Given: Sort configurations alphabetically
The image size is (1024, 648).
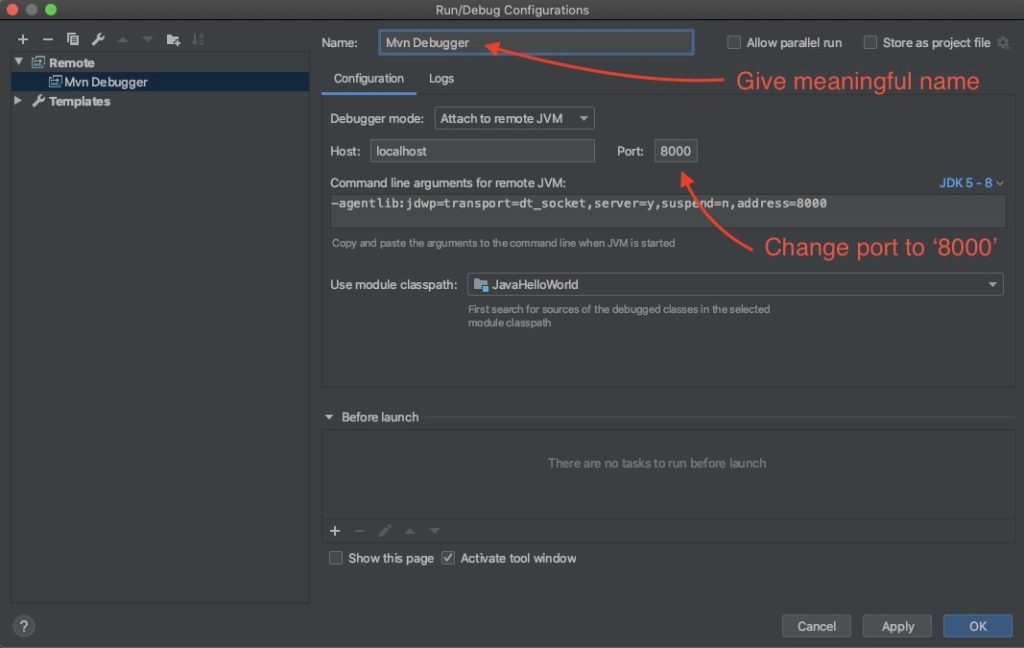Looking at the screenshot, I should pos(198,39).
